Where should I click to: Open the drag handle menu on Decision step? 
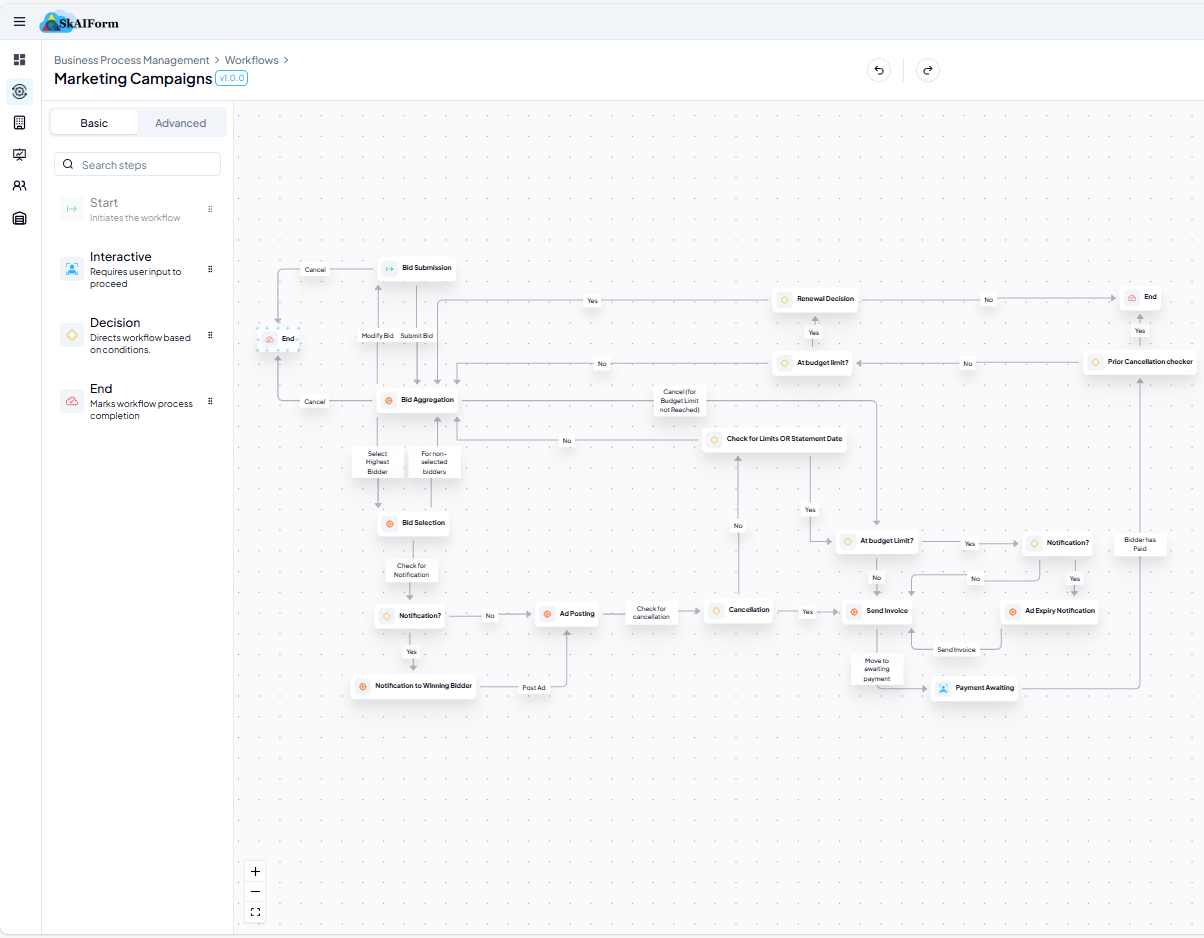pyautogui.click(x=210, y=335)
